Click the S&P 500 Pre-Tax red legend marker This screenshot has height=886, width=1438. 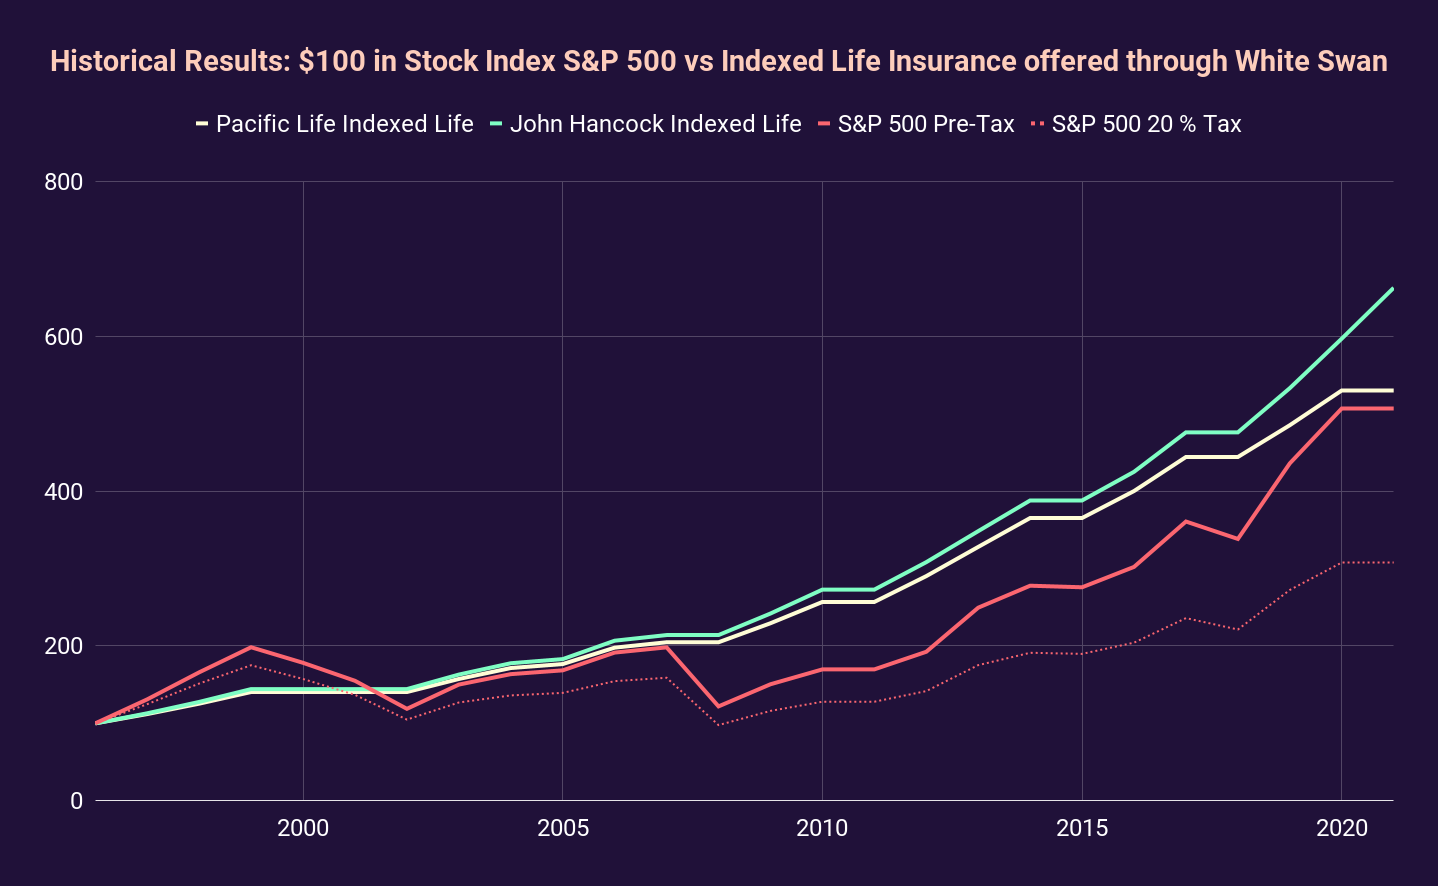(x=824, y=124)
